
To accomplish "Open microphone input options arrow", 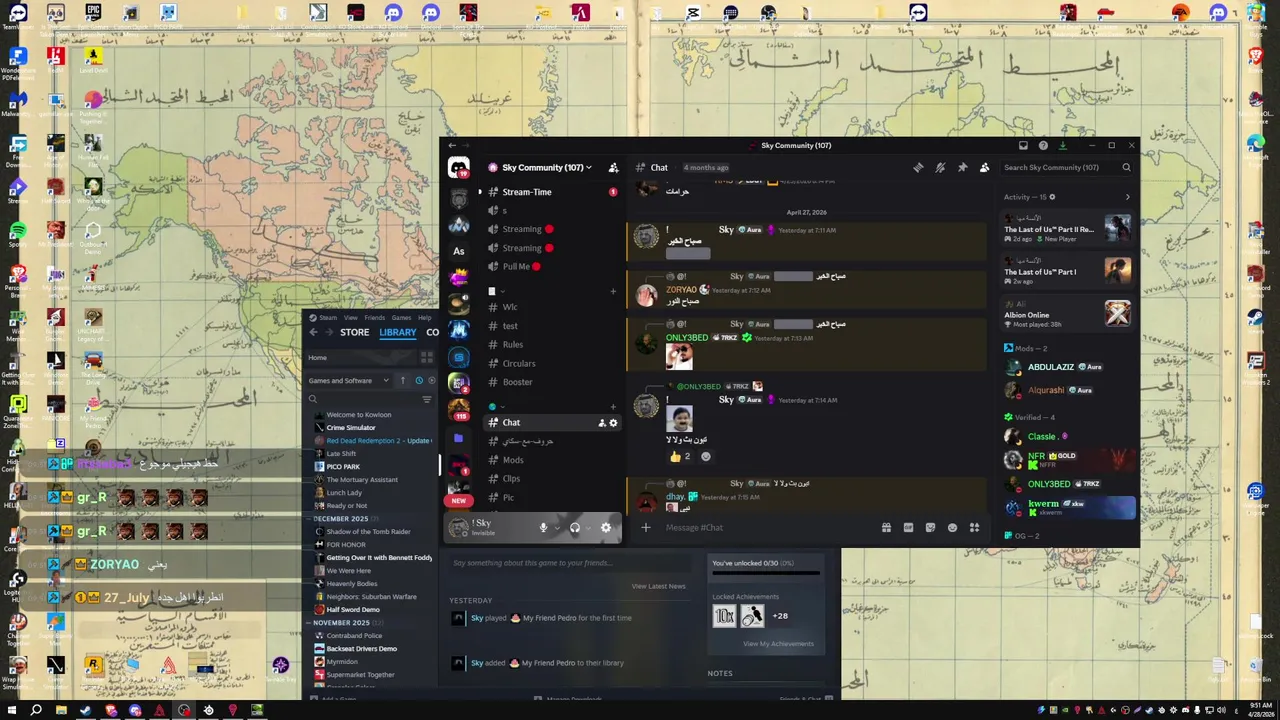I will coord(557,528).
